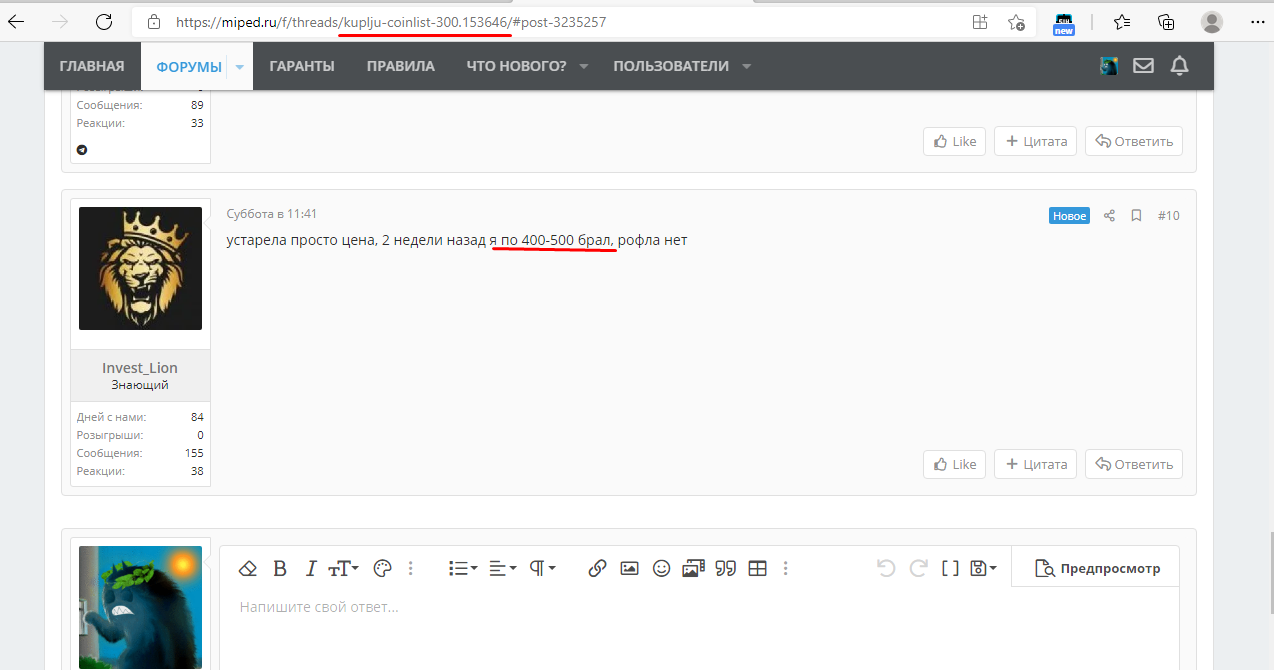This screenshot has height=670, width=1274.
Task: Open the Суббота в 11:41 timestamp link
Action: (x=272, y=214)
